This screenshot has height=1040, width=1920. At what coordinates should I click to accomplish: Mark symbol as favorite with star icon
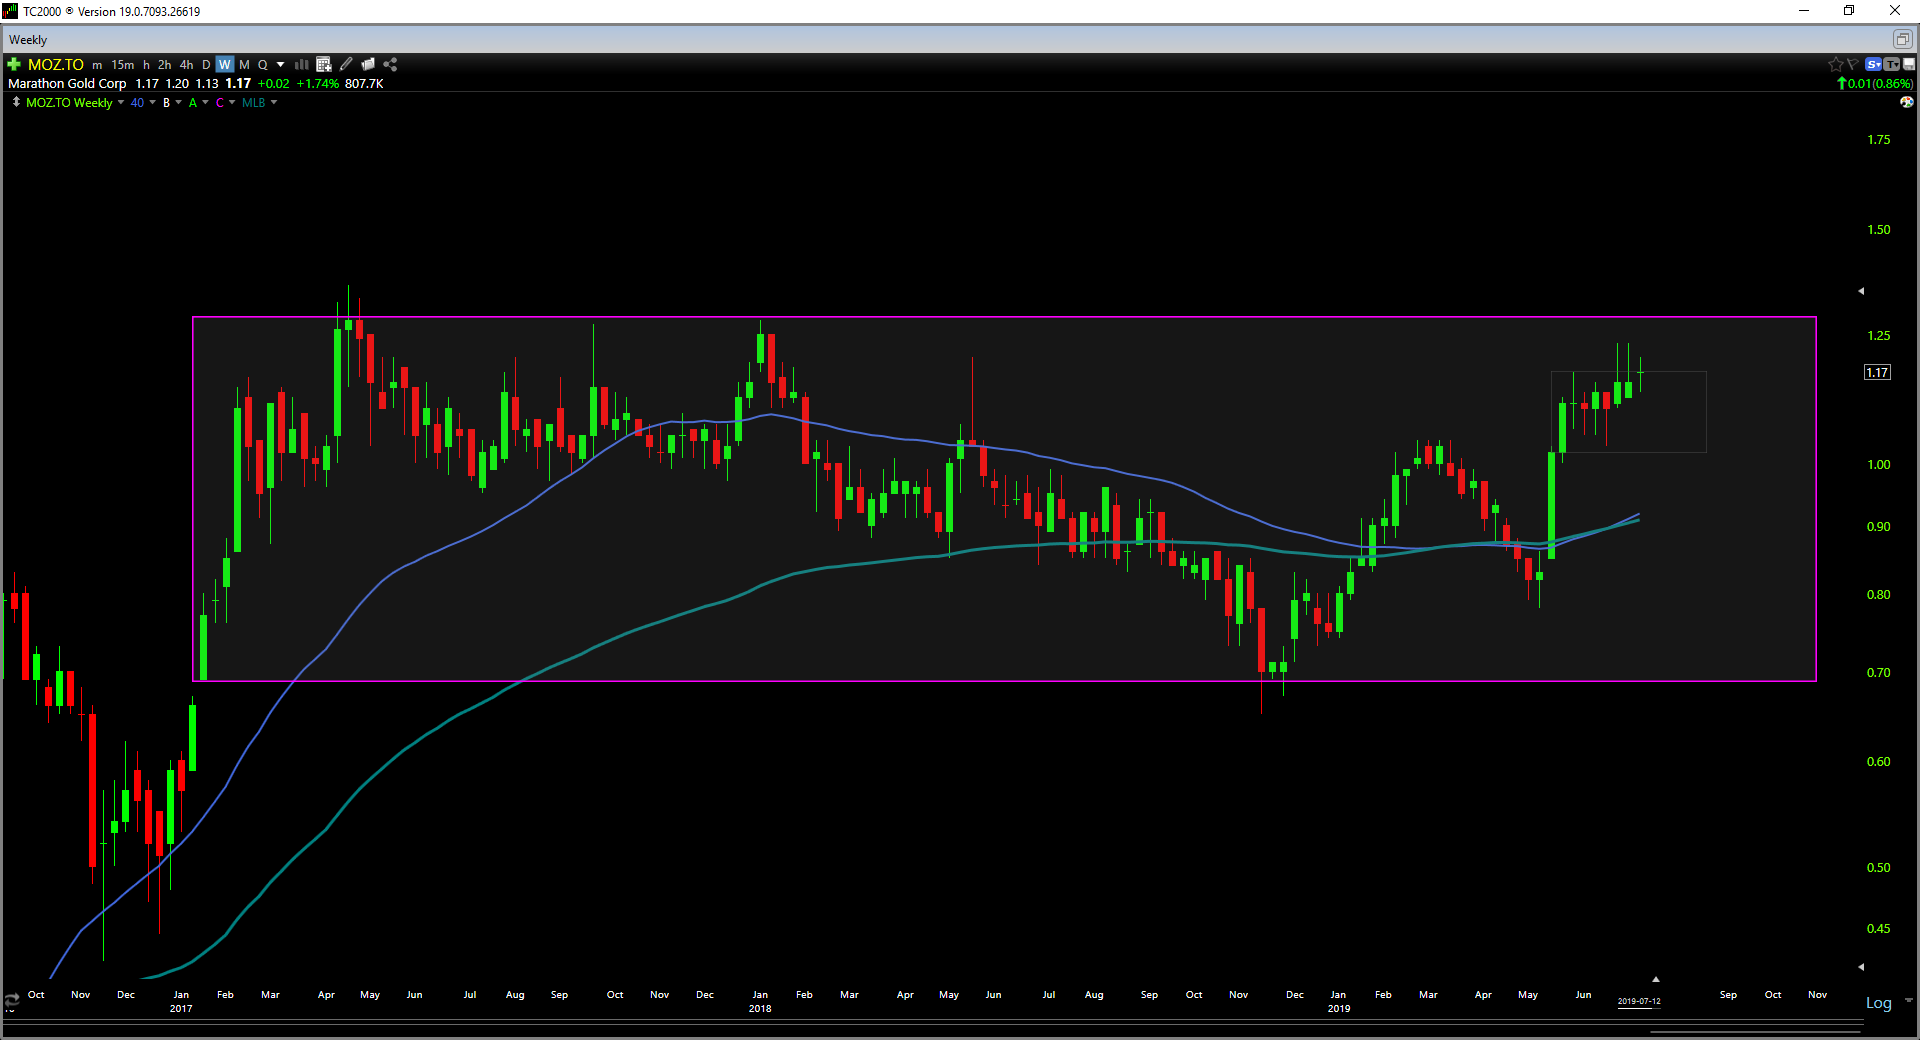tap(1835, 64)
